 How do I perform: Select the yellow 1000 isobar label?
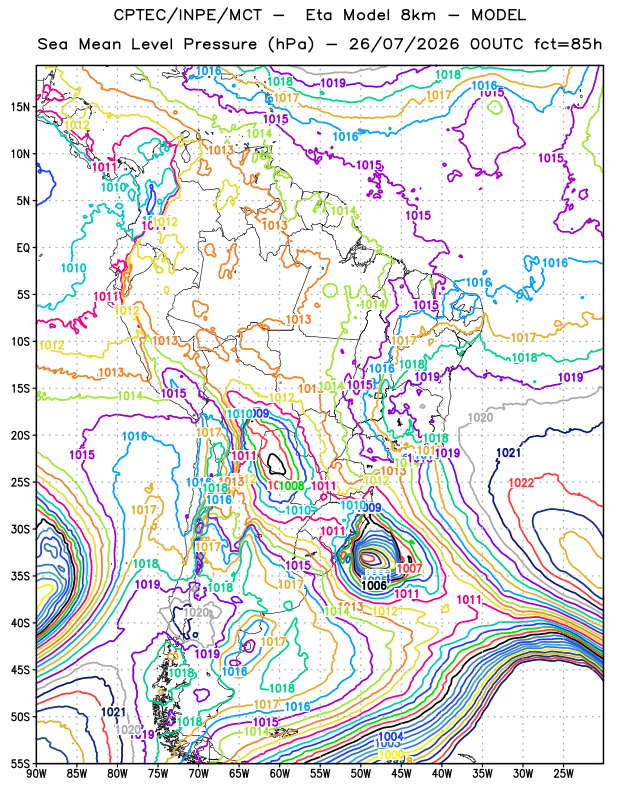[391, 754]
